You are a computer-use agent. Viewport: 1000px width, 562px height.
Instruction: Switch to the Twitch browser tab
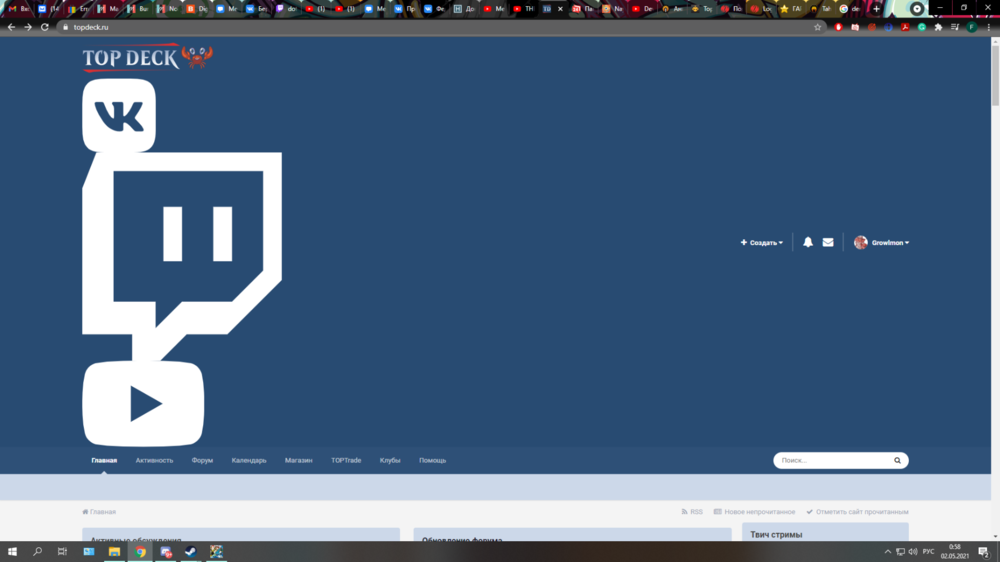287,9
